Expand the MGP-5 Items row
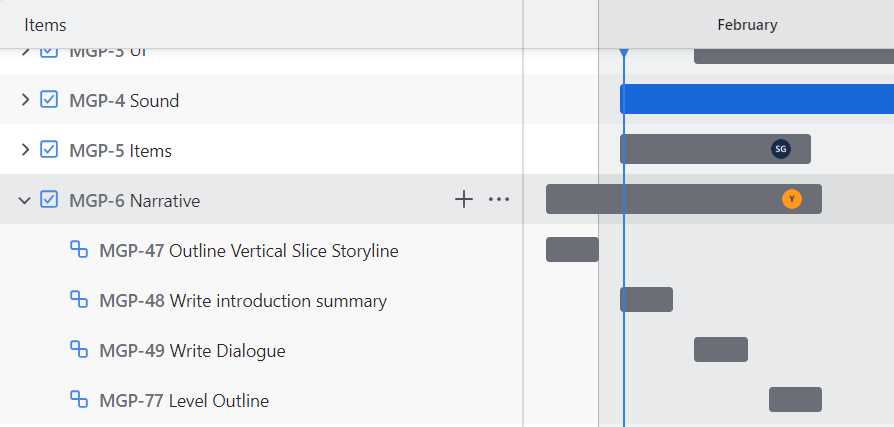 pyautogui.click(x=25, y=149)
